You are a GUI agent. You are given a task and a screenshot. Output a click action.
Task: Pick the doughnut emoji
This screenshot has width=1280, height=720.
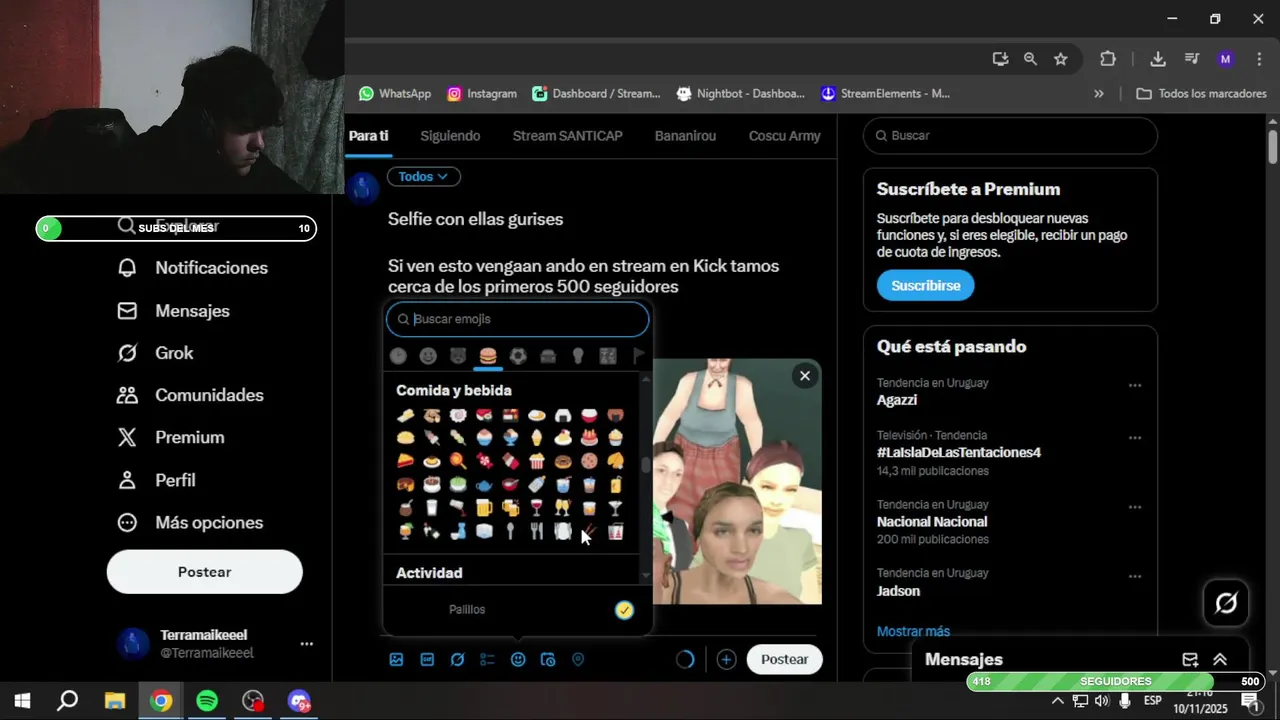pos(563,461)
